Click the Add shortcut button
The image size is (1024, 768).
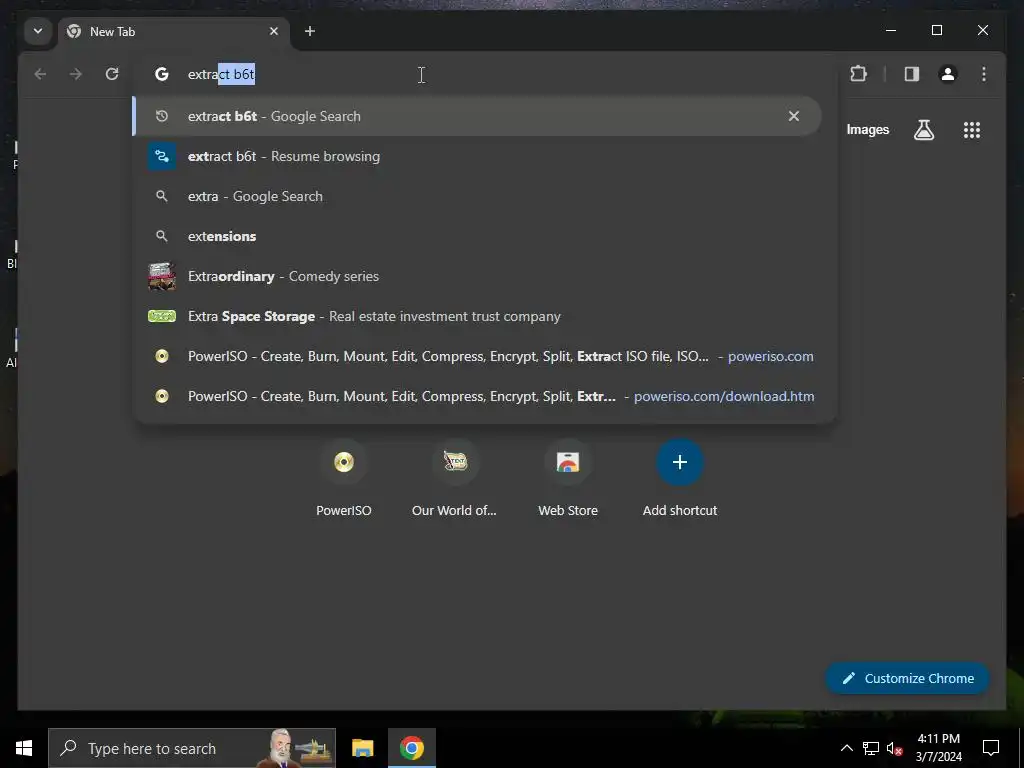click(680, 479)
